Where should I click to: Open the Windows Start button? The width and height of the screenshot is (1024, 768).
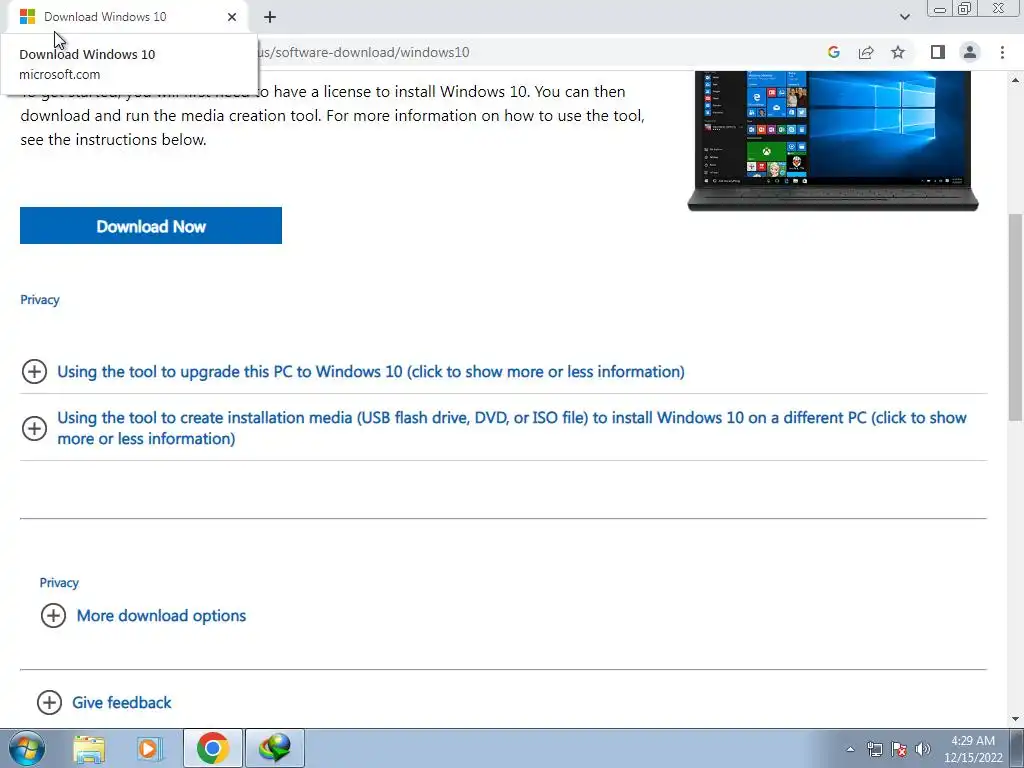coord(27,748)
